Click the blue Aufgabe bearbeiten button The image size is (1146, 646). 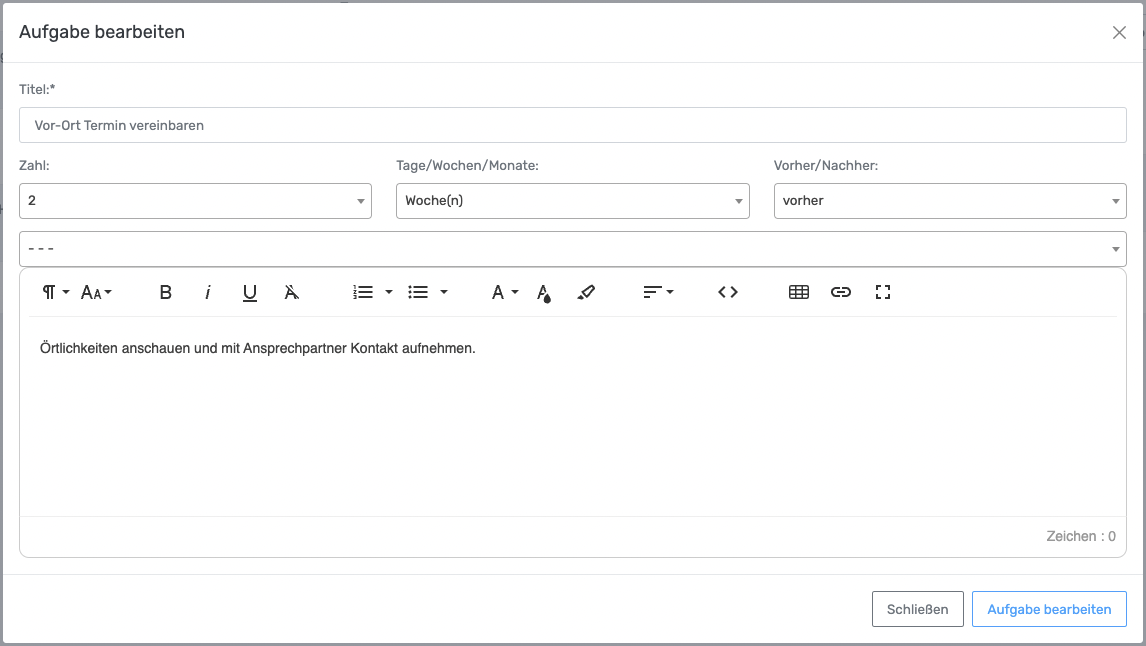1049,609
